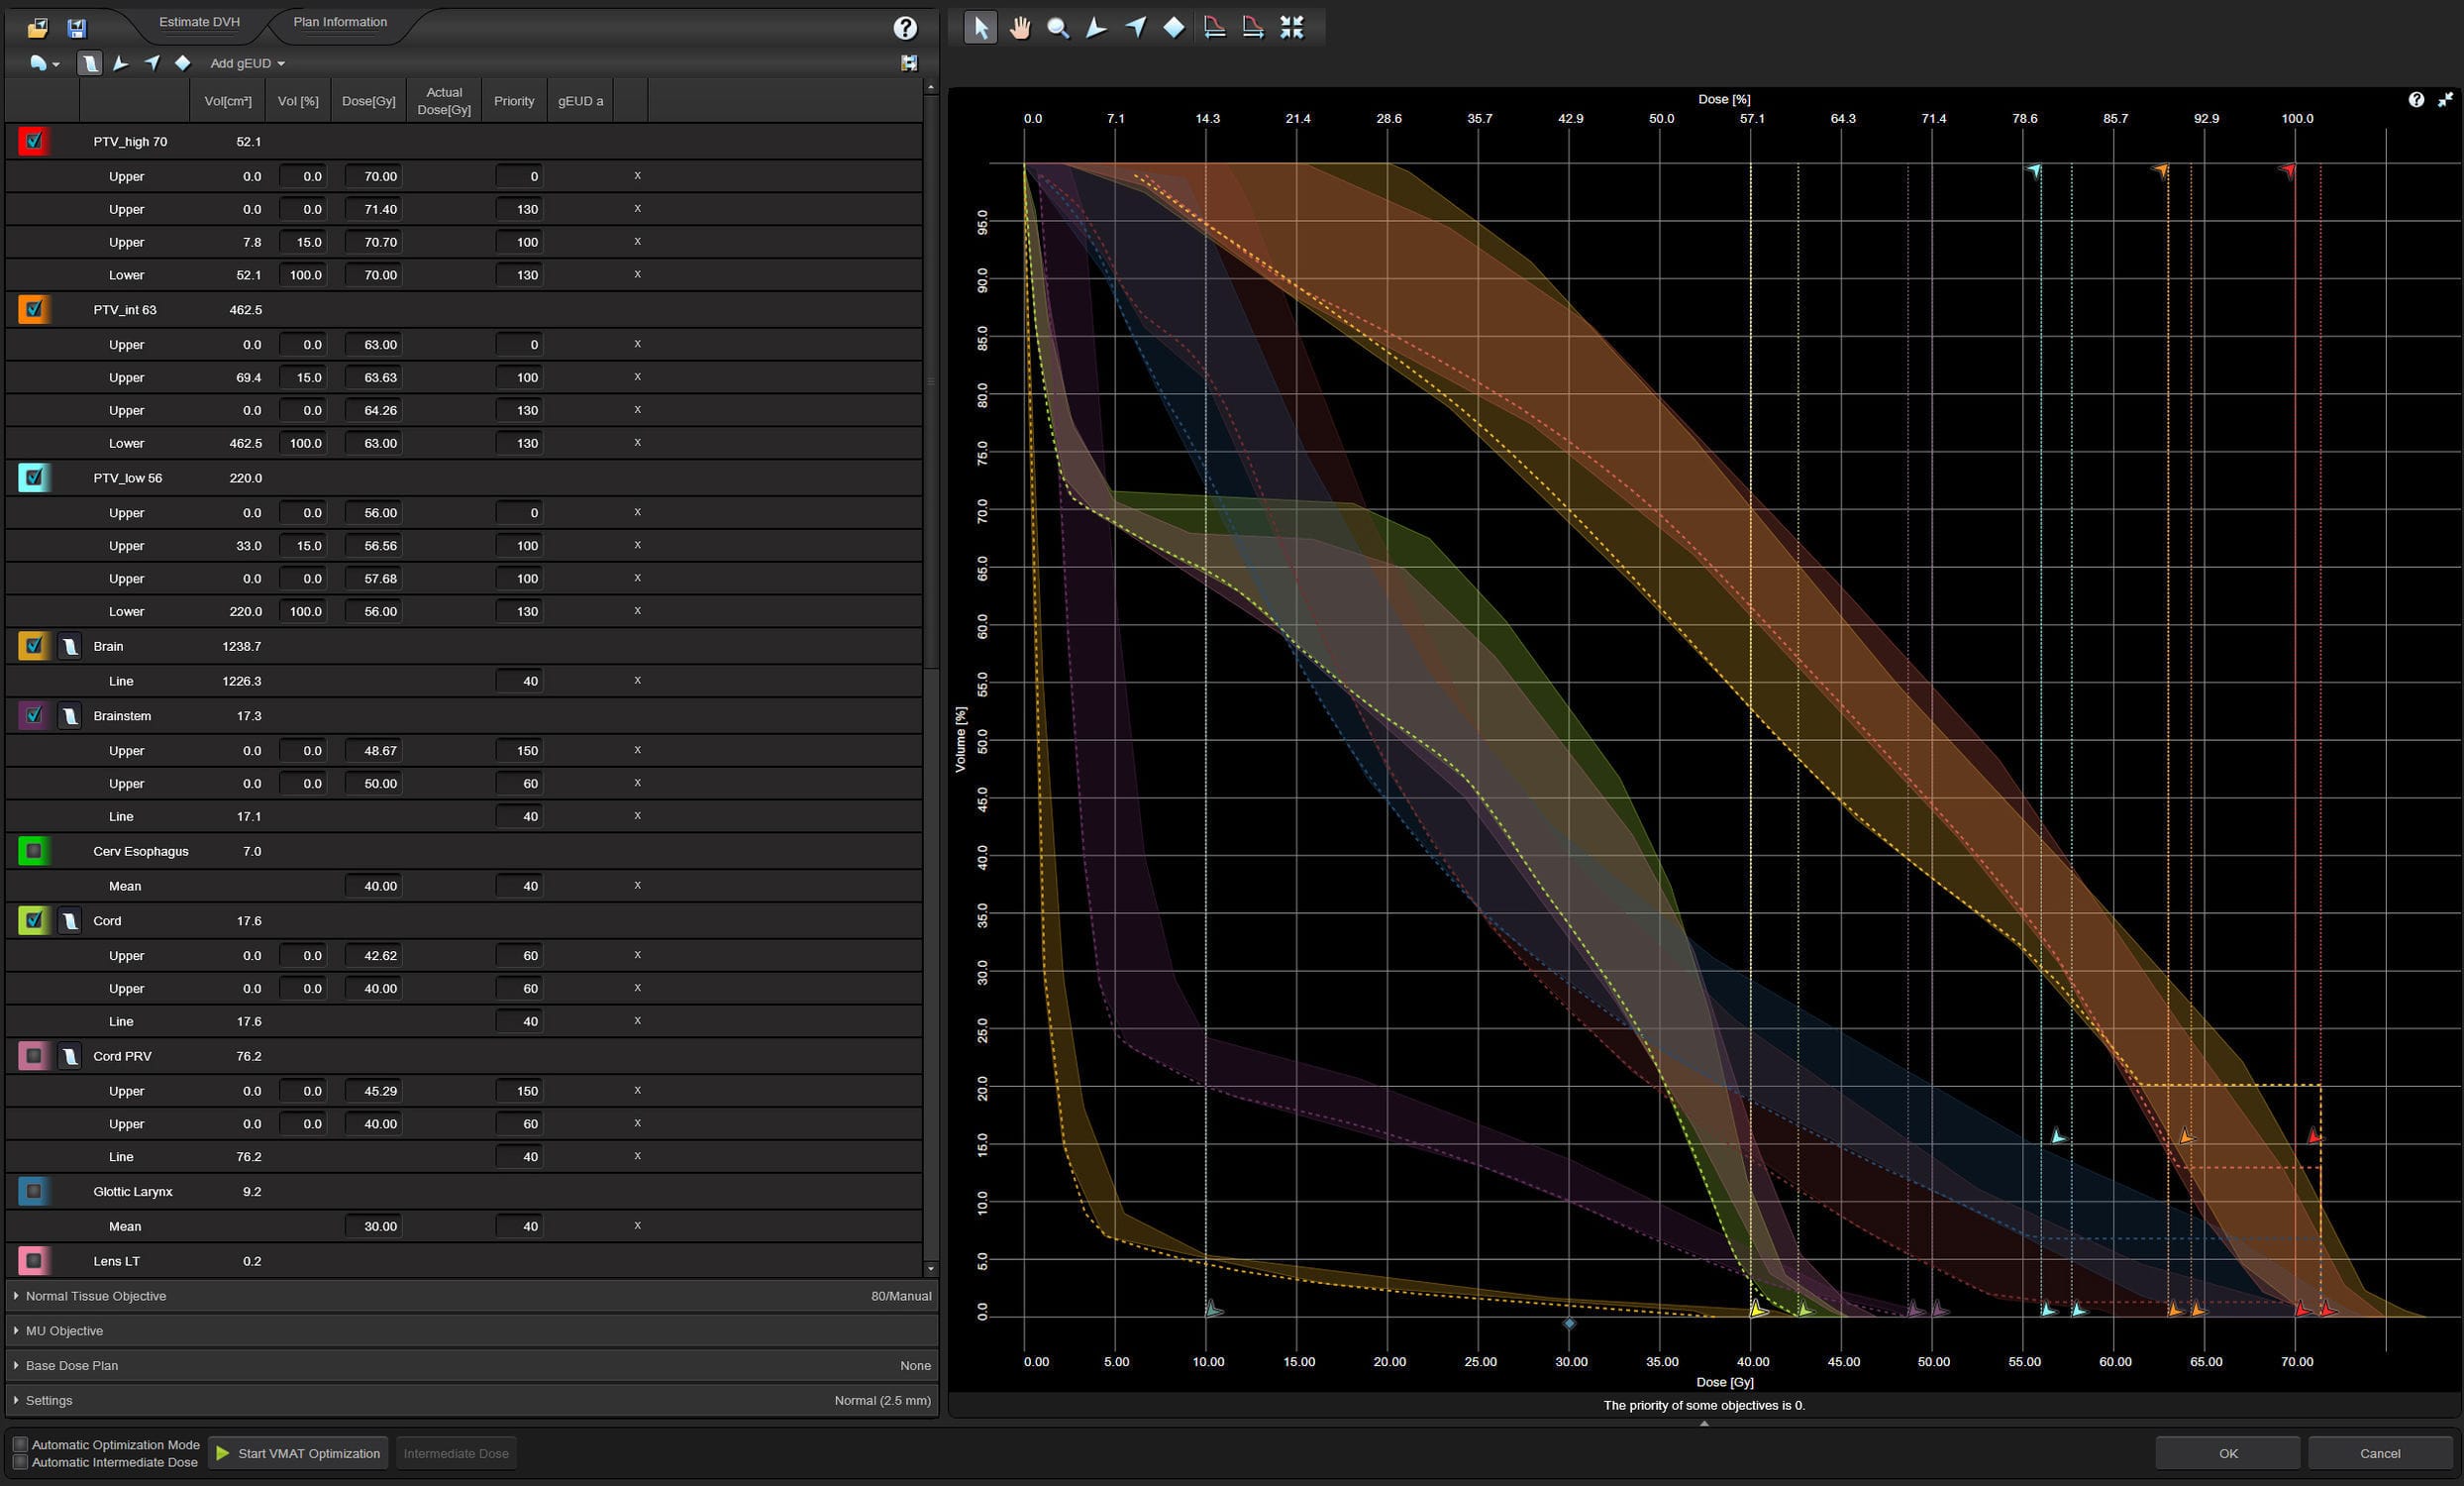Click the OK button
The width and height of the screenshot is (2464, 1486).
point(2227,1453)
